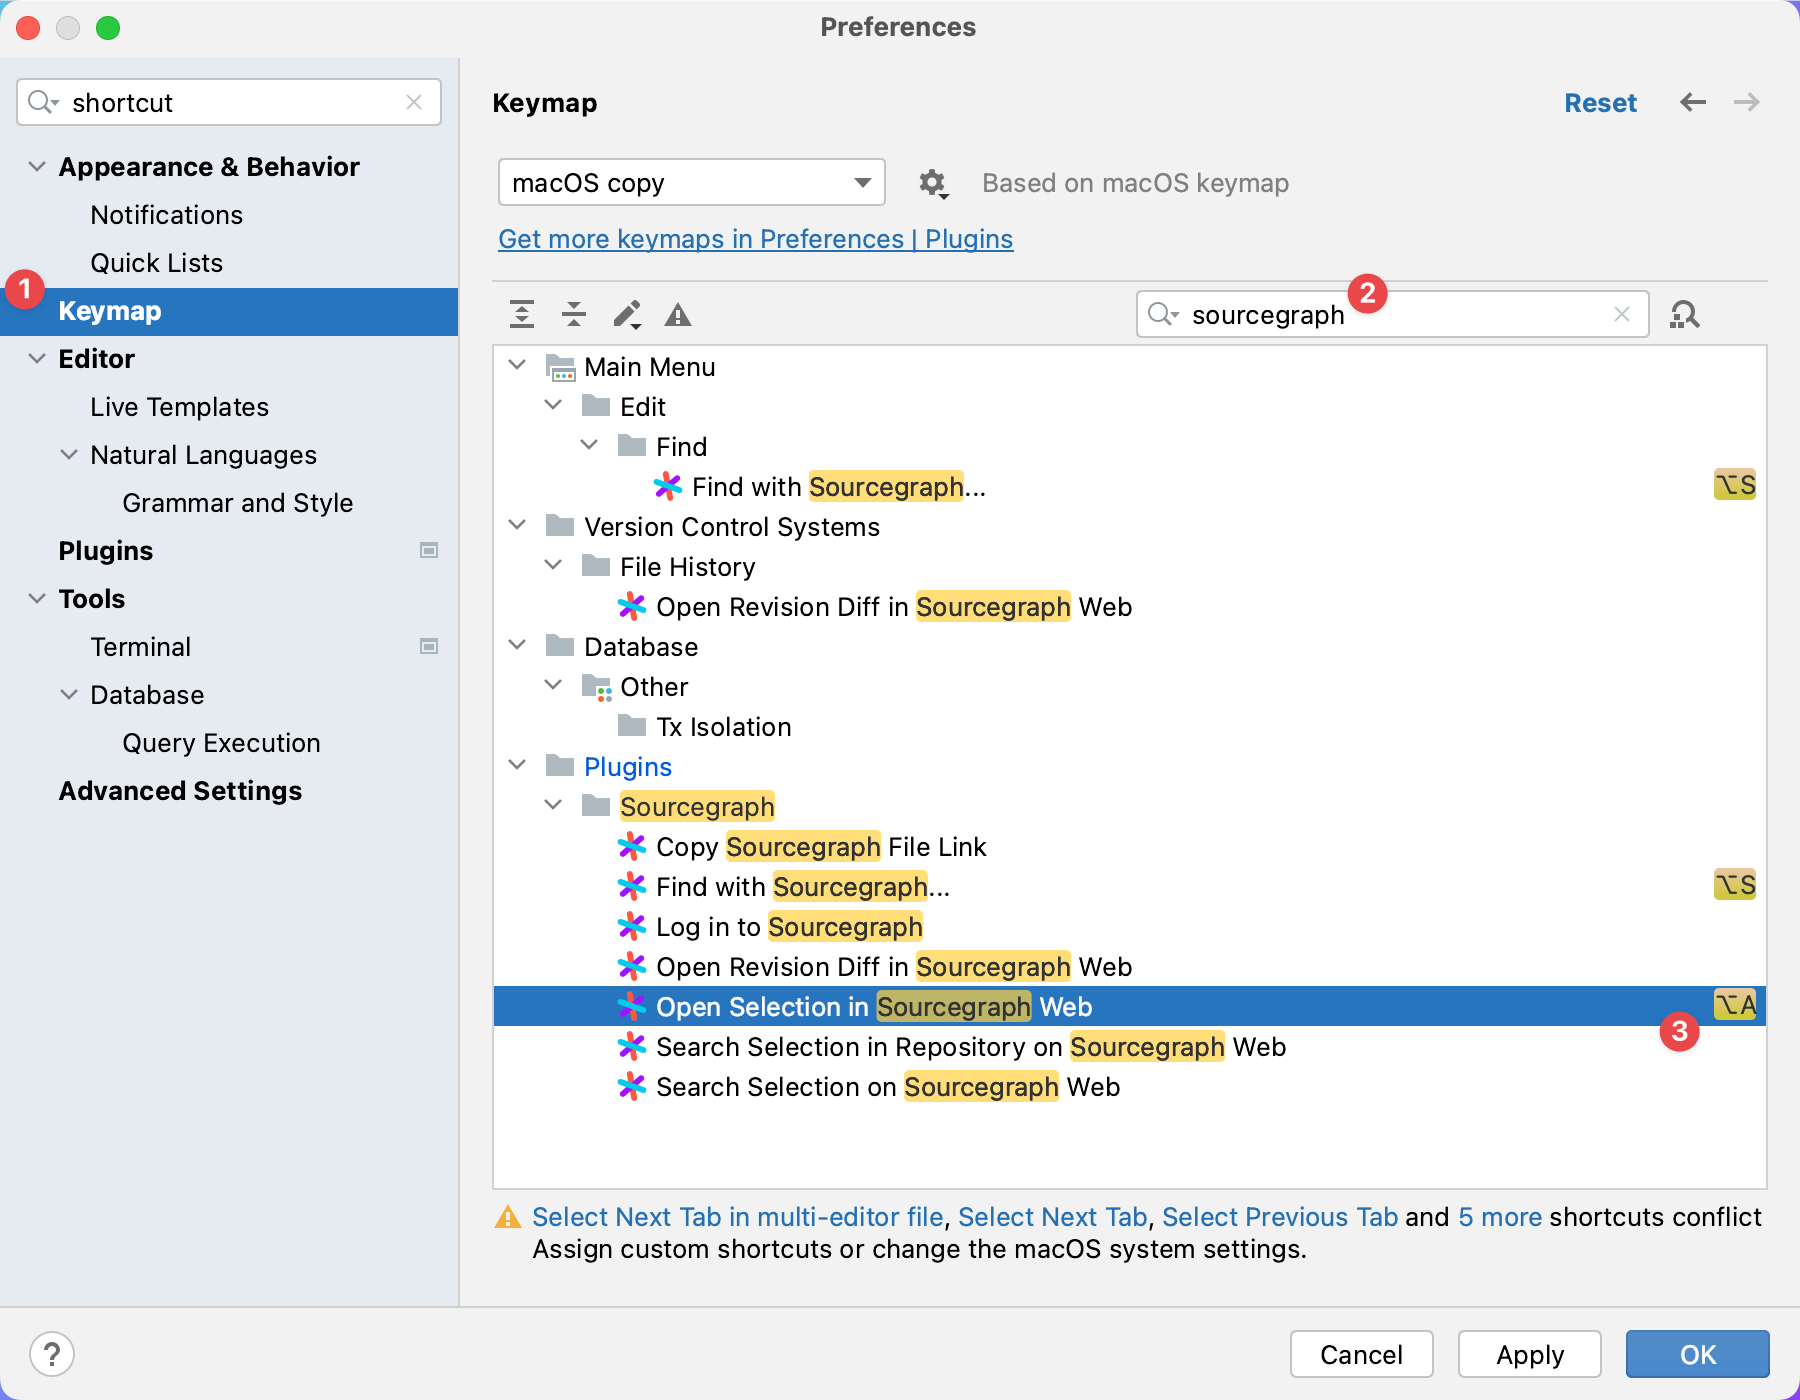Click the Plugins folder icon in tree
This screenshot has width=1800, height=1400.
coord(560,766)
